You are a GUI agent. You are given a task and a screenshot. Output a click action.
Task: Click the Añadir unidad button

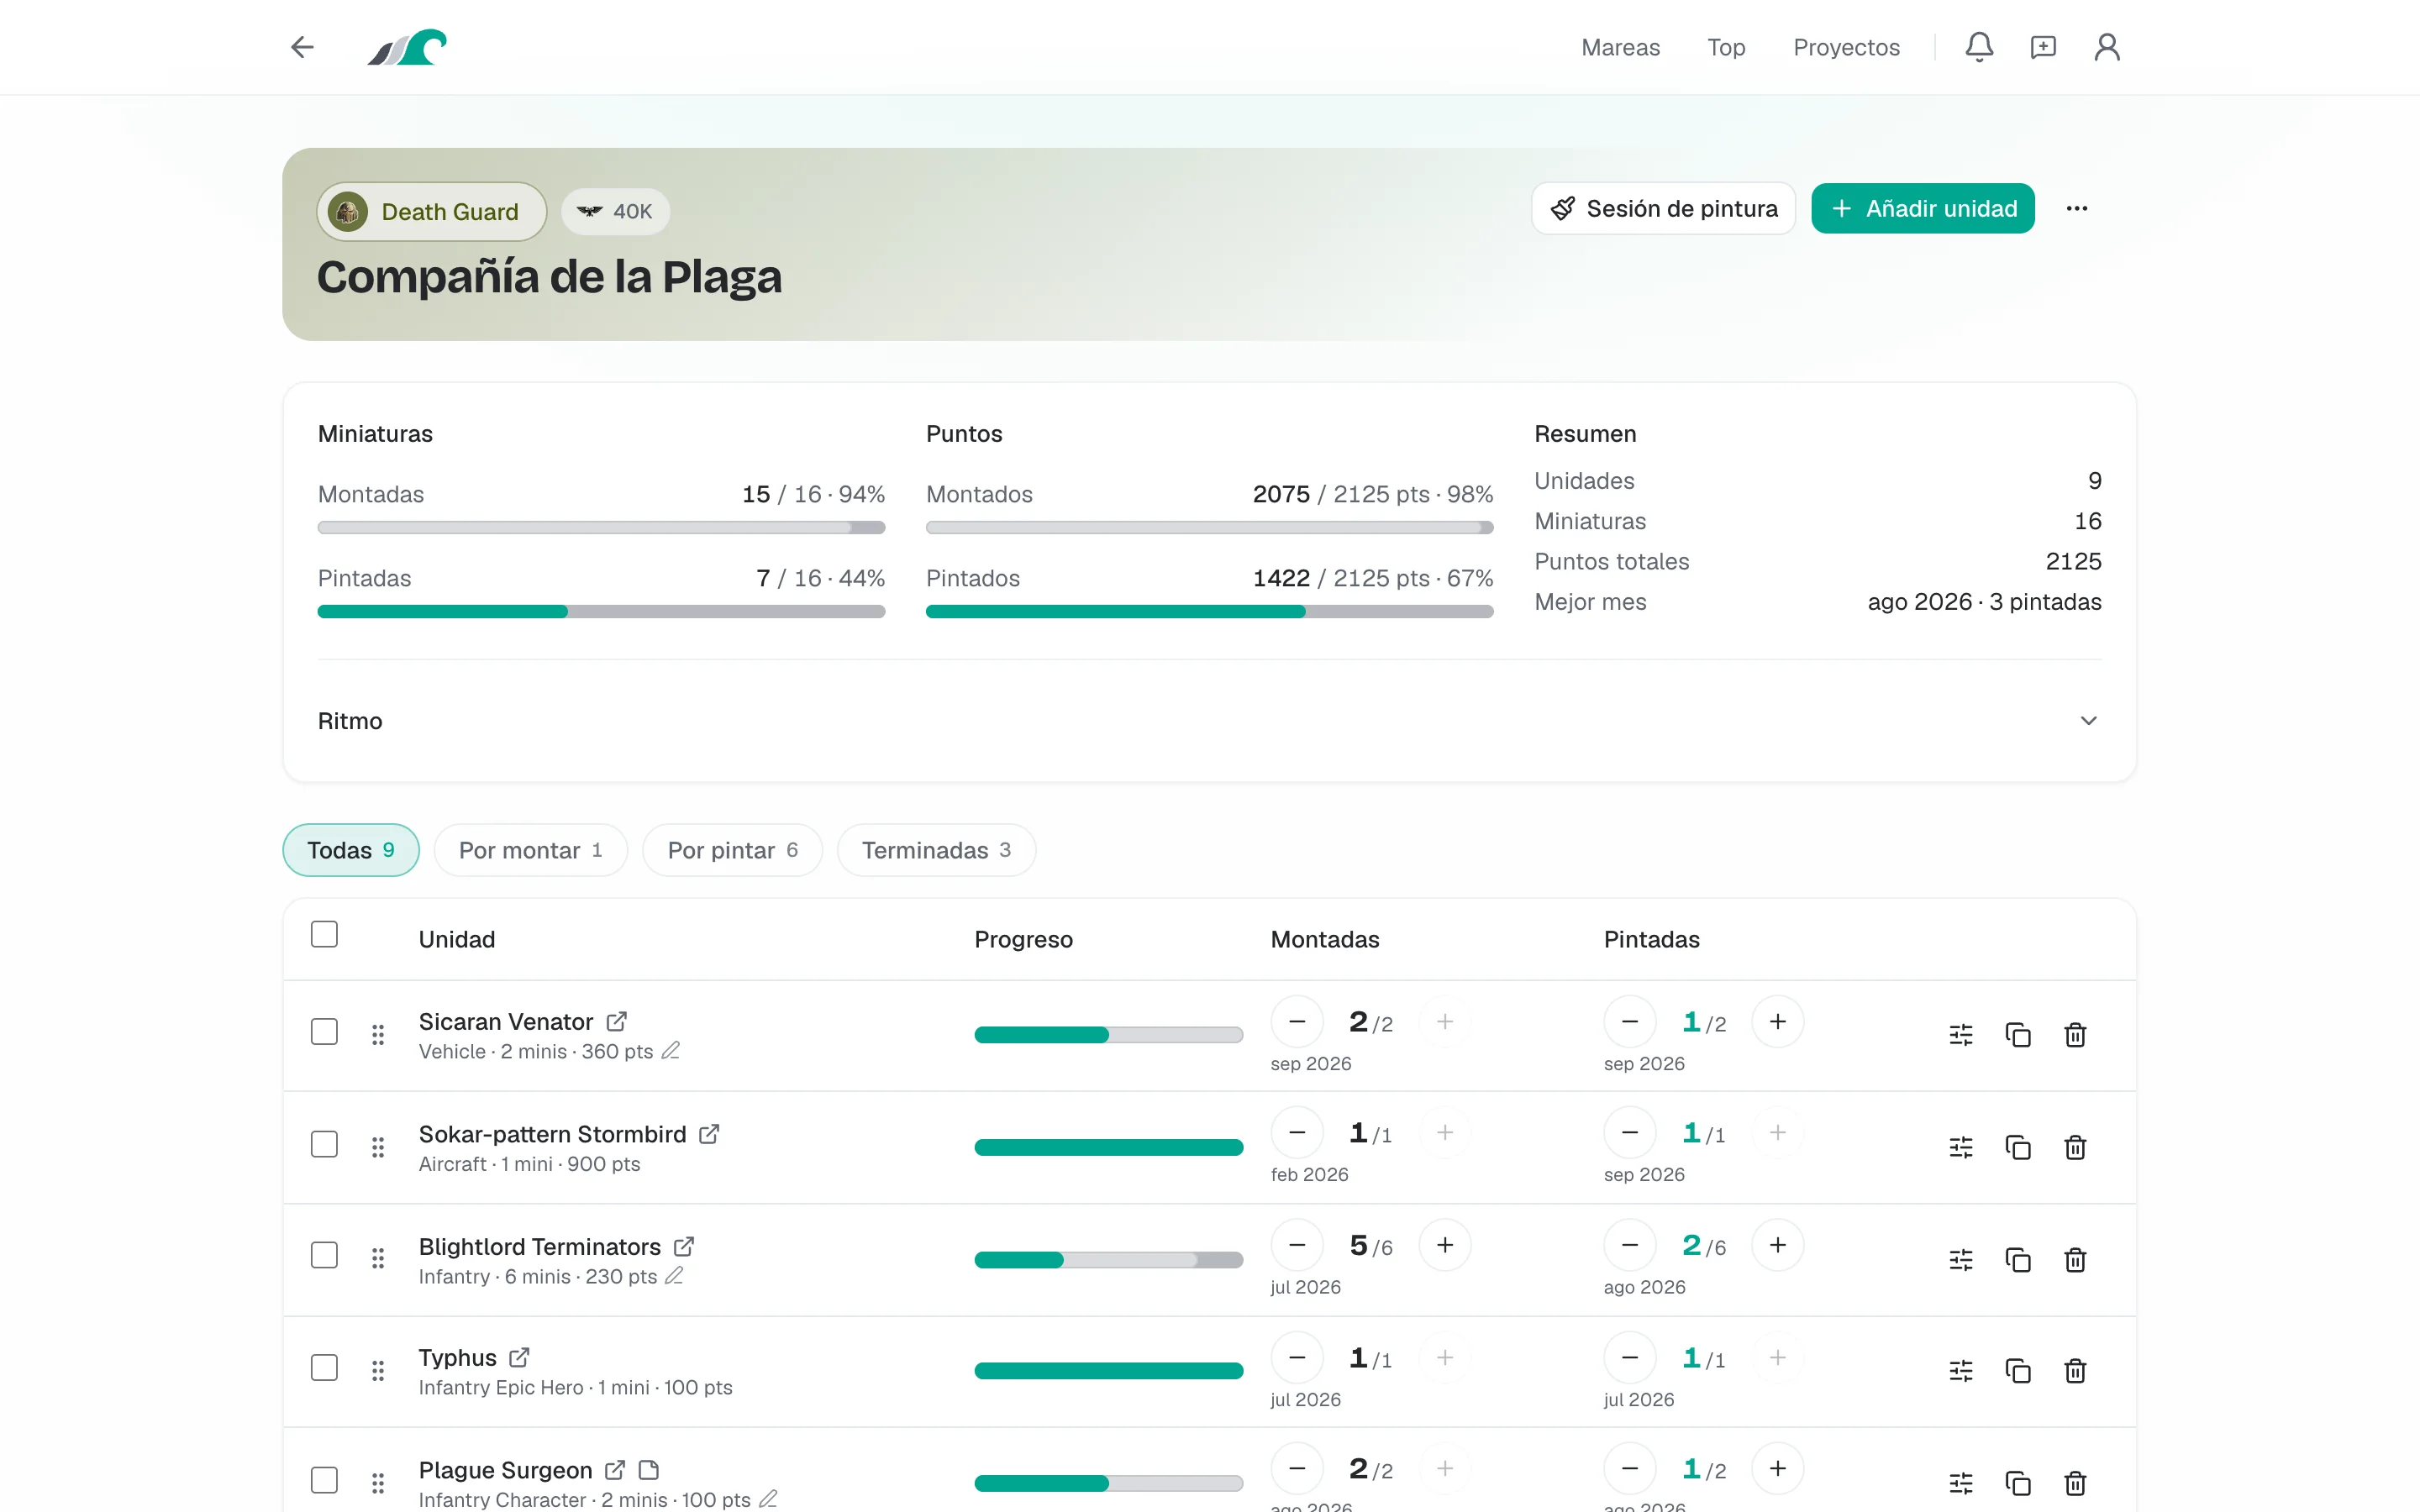point(1922,208)
